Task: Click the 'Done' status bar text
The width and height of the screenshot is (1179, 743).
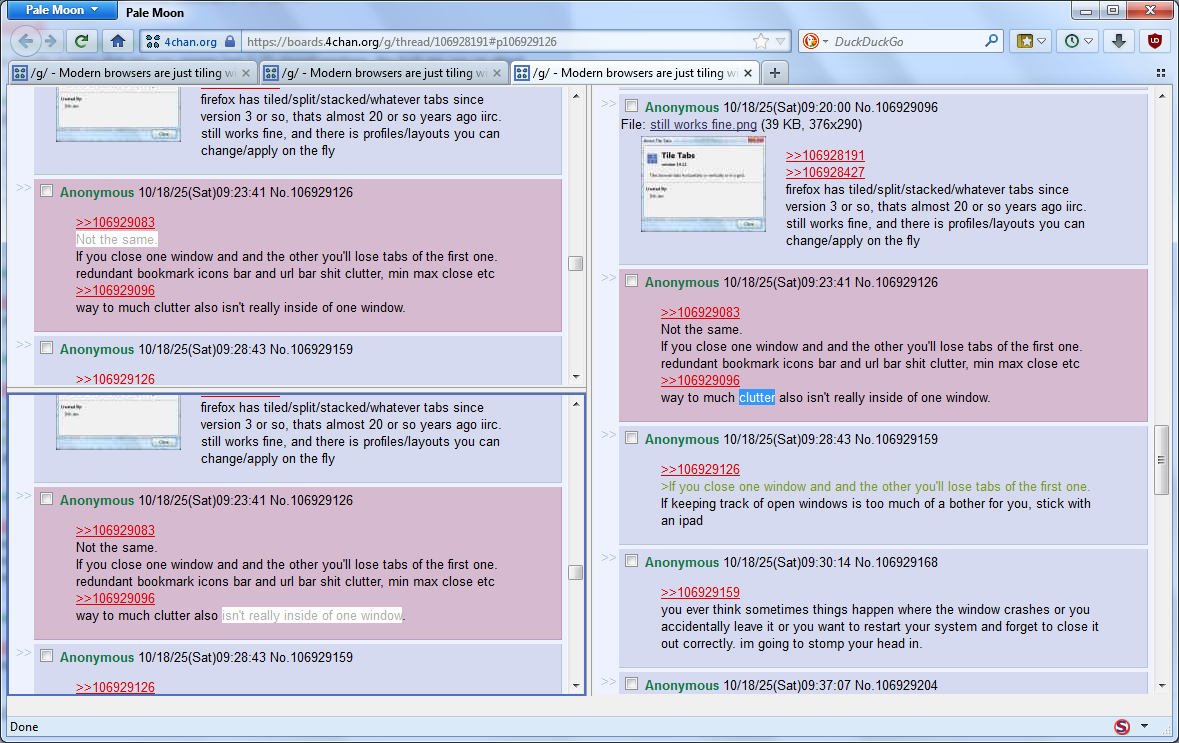Action: (x=24, y=726)
